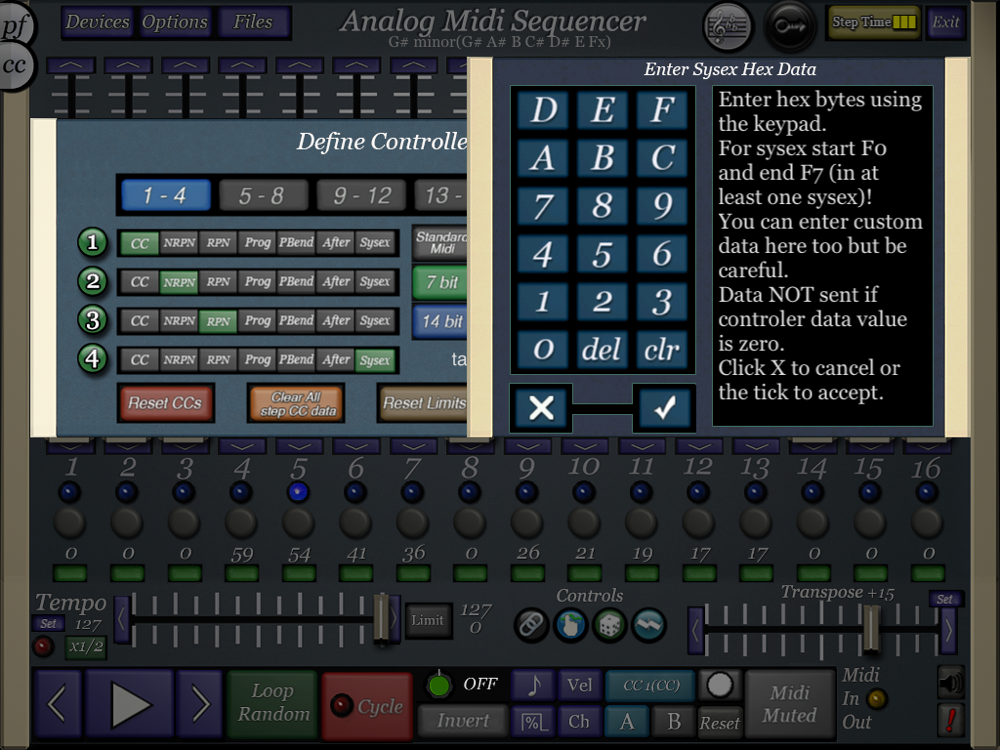Screen dimensions: 1000x750
Task: Click the pointing hand control icon
Action: (570, 625)
